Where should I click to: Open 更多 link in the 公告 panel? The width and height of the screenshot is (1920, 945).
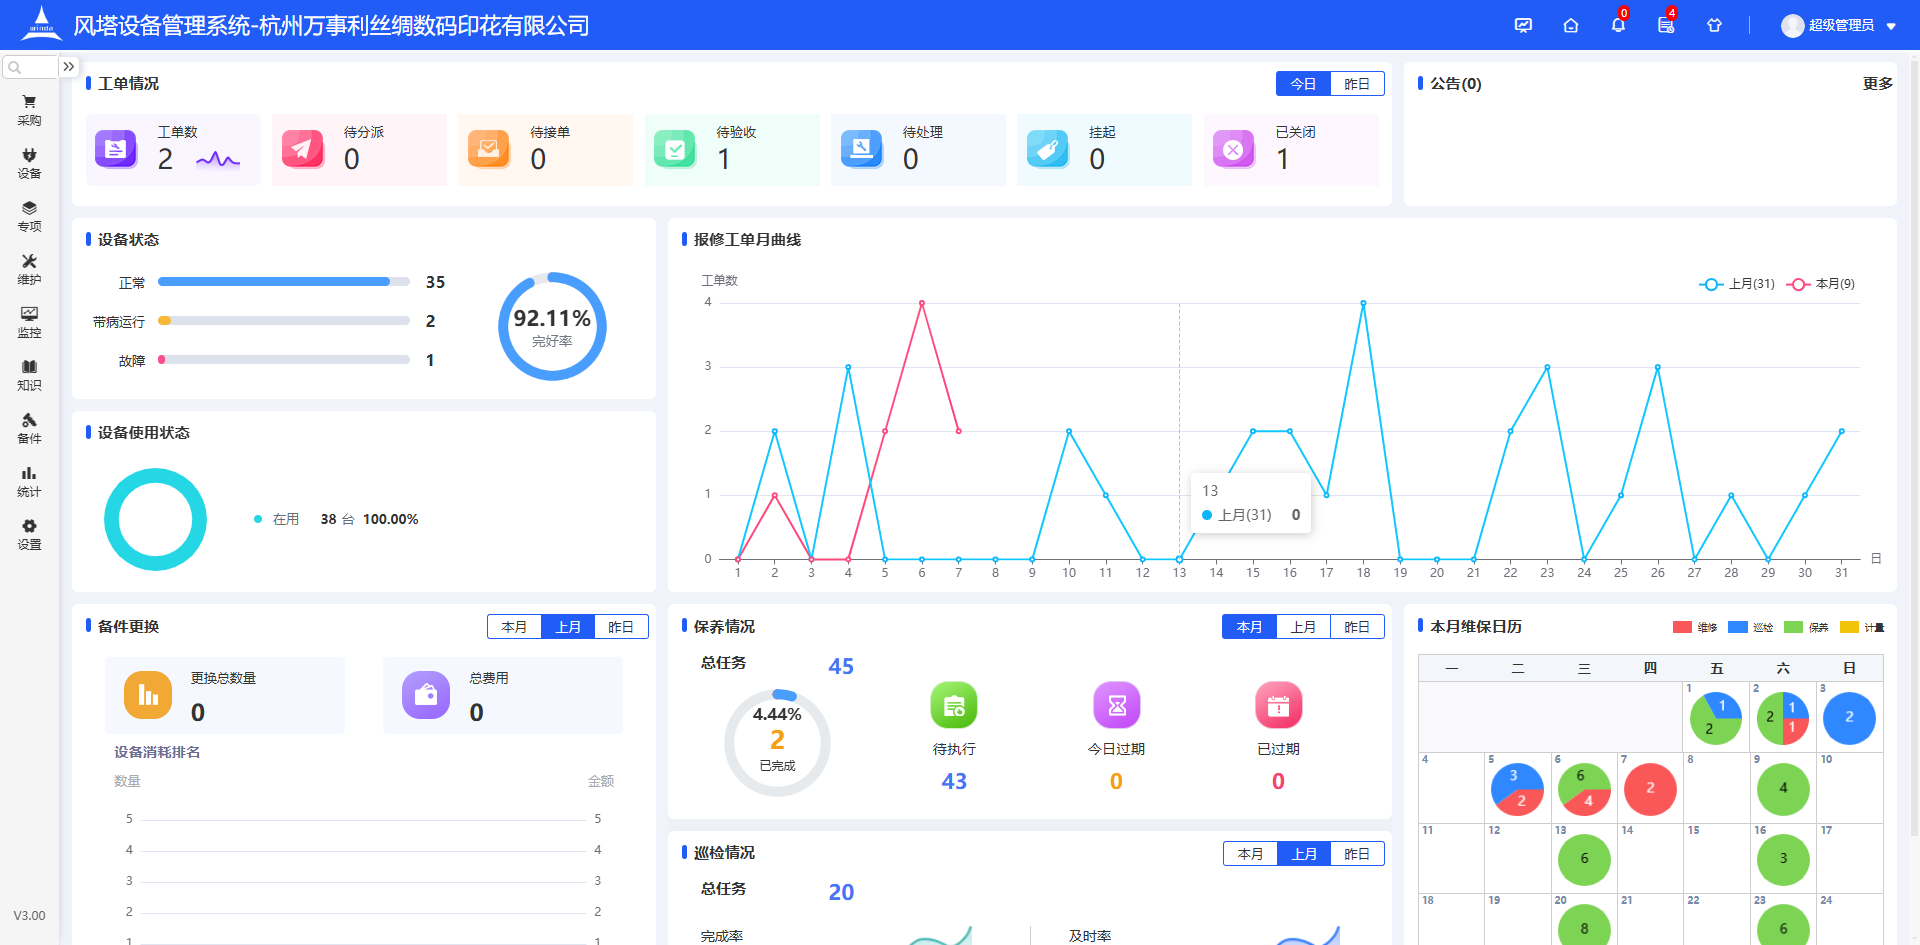[1877, 84]
